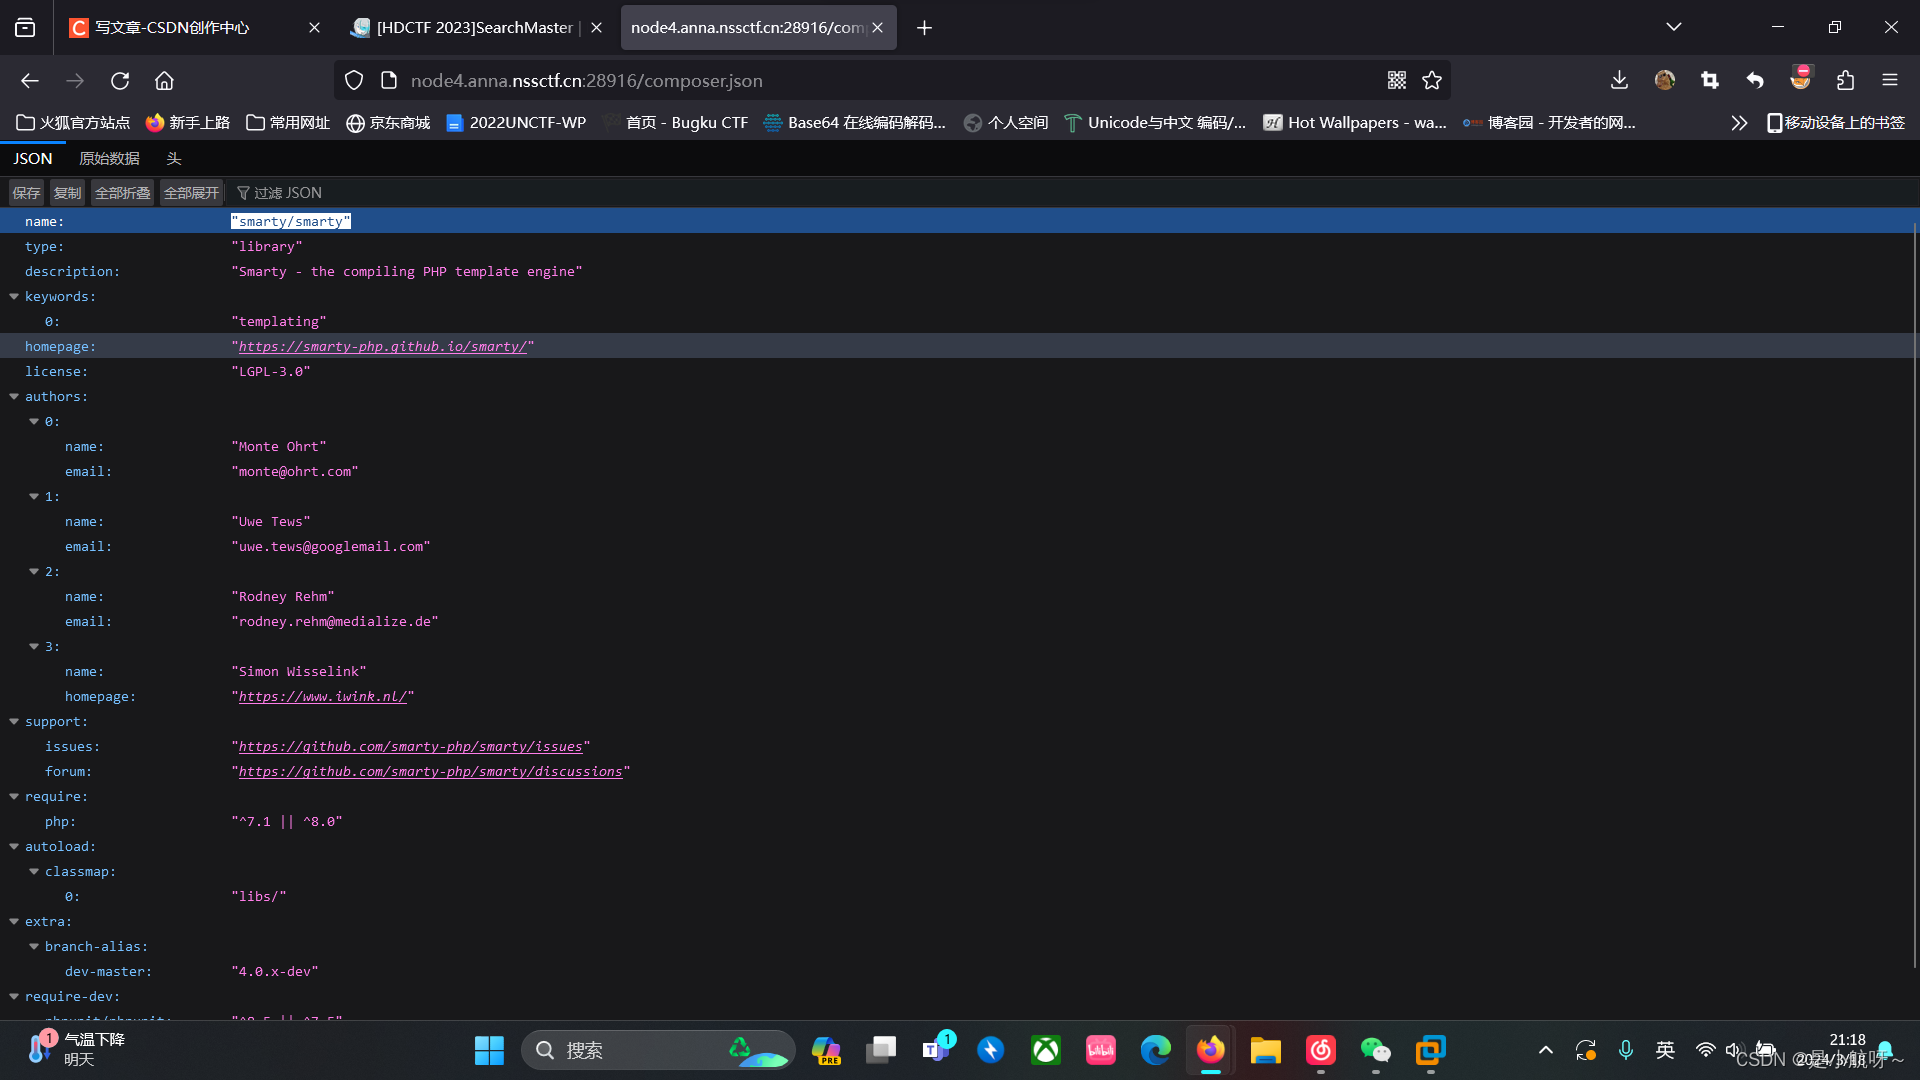The width and height of the screenshot is (1920, 1080).
Task: Open the browser home page
Action: 164,81
